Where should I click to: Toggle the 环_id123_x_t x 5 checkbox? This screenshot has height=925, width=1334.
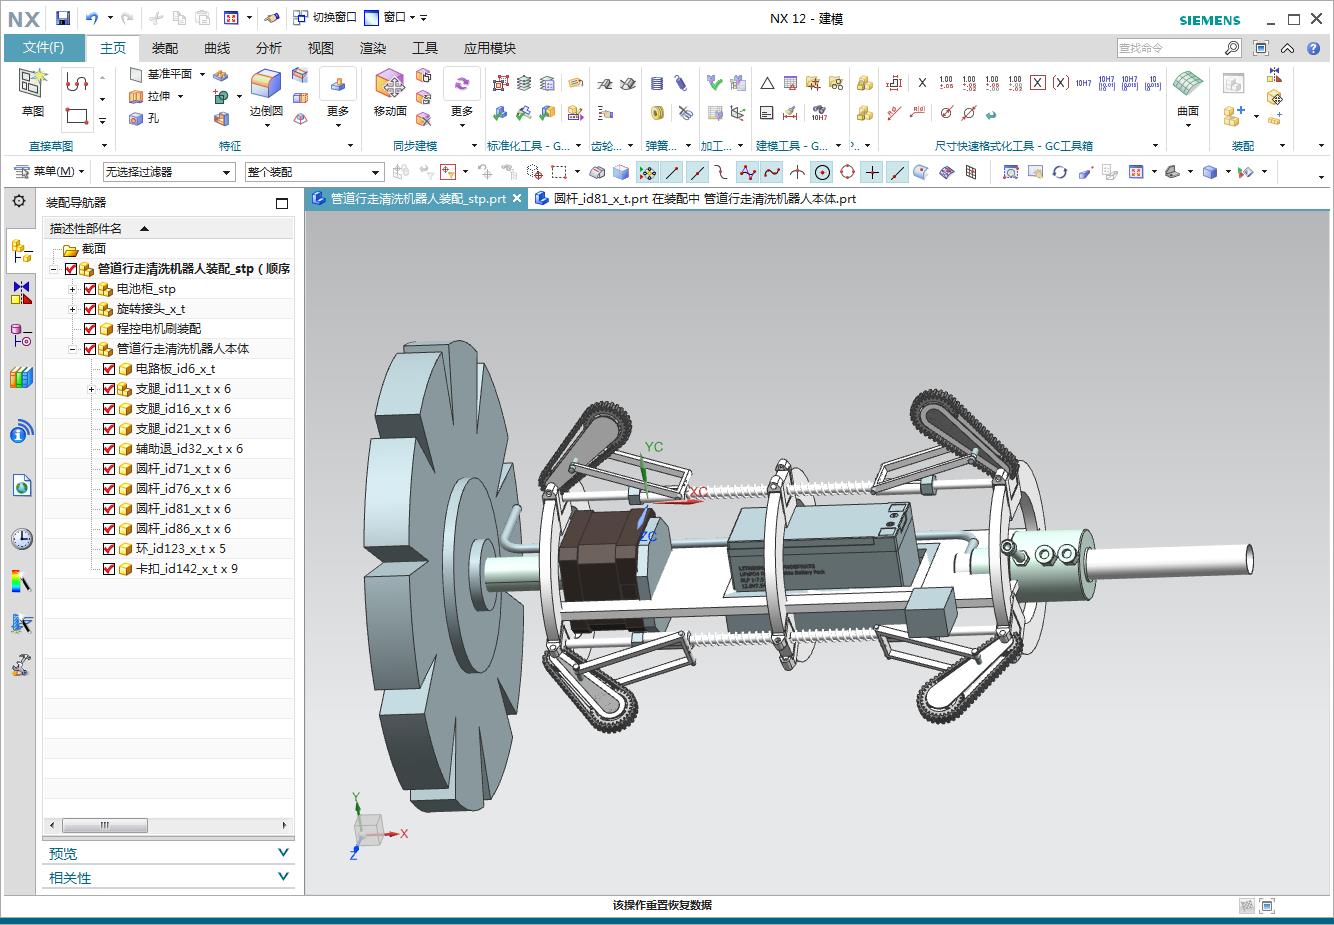[x=109, y=549]
